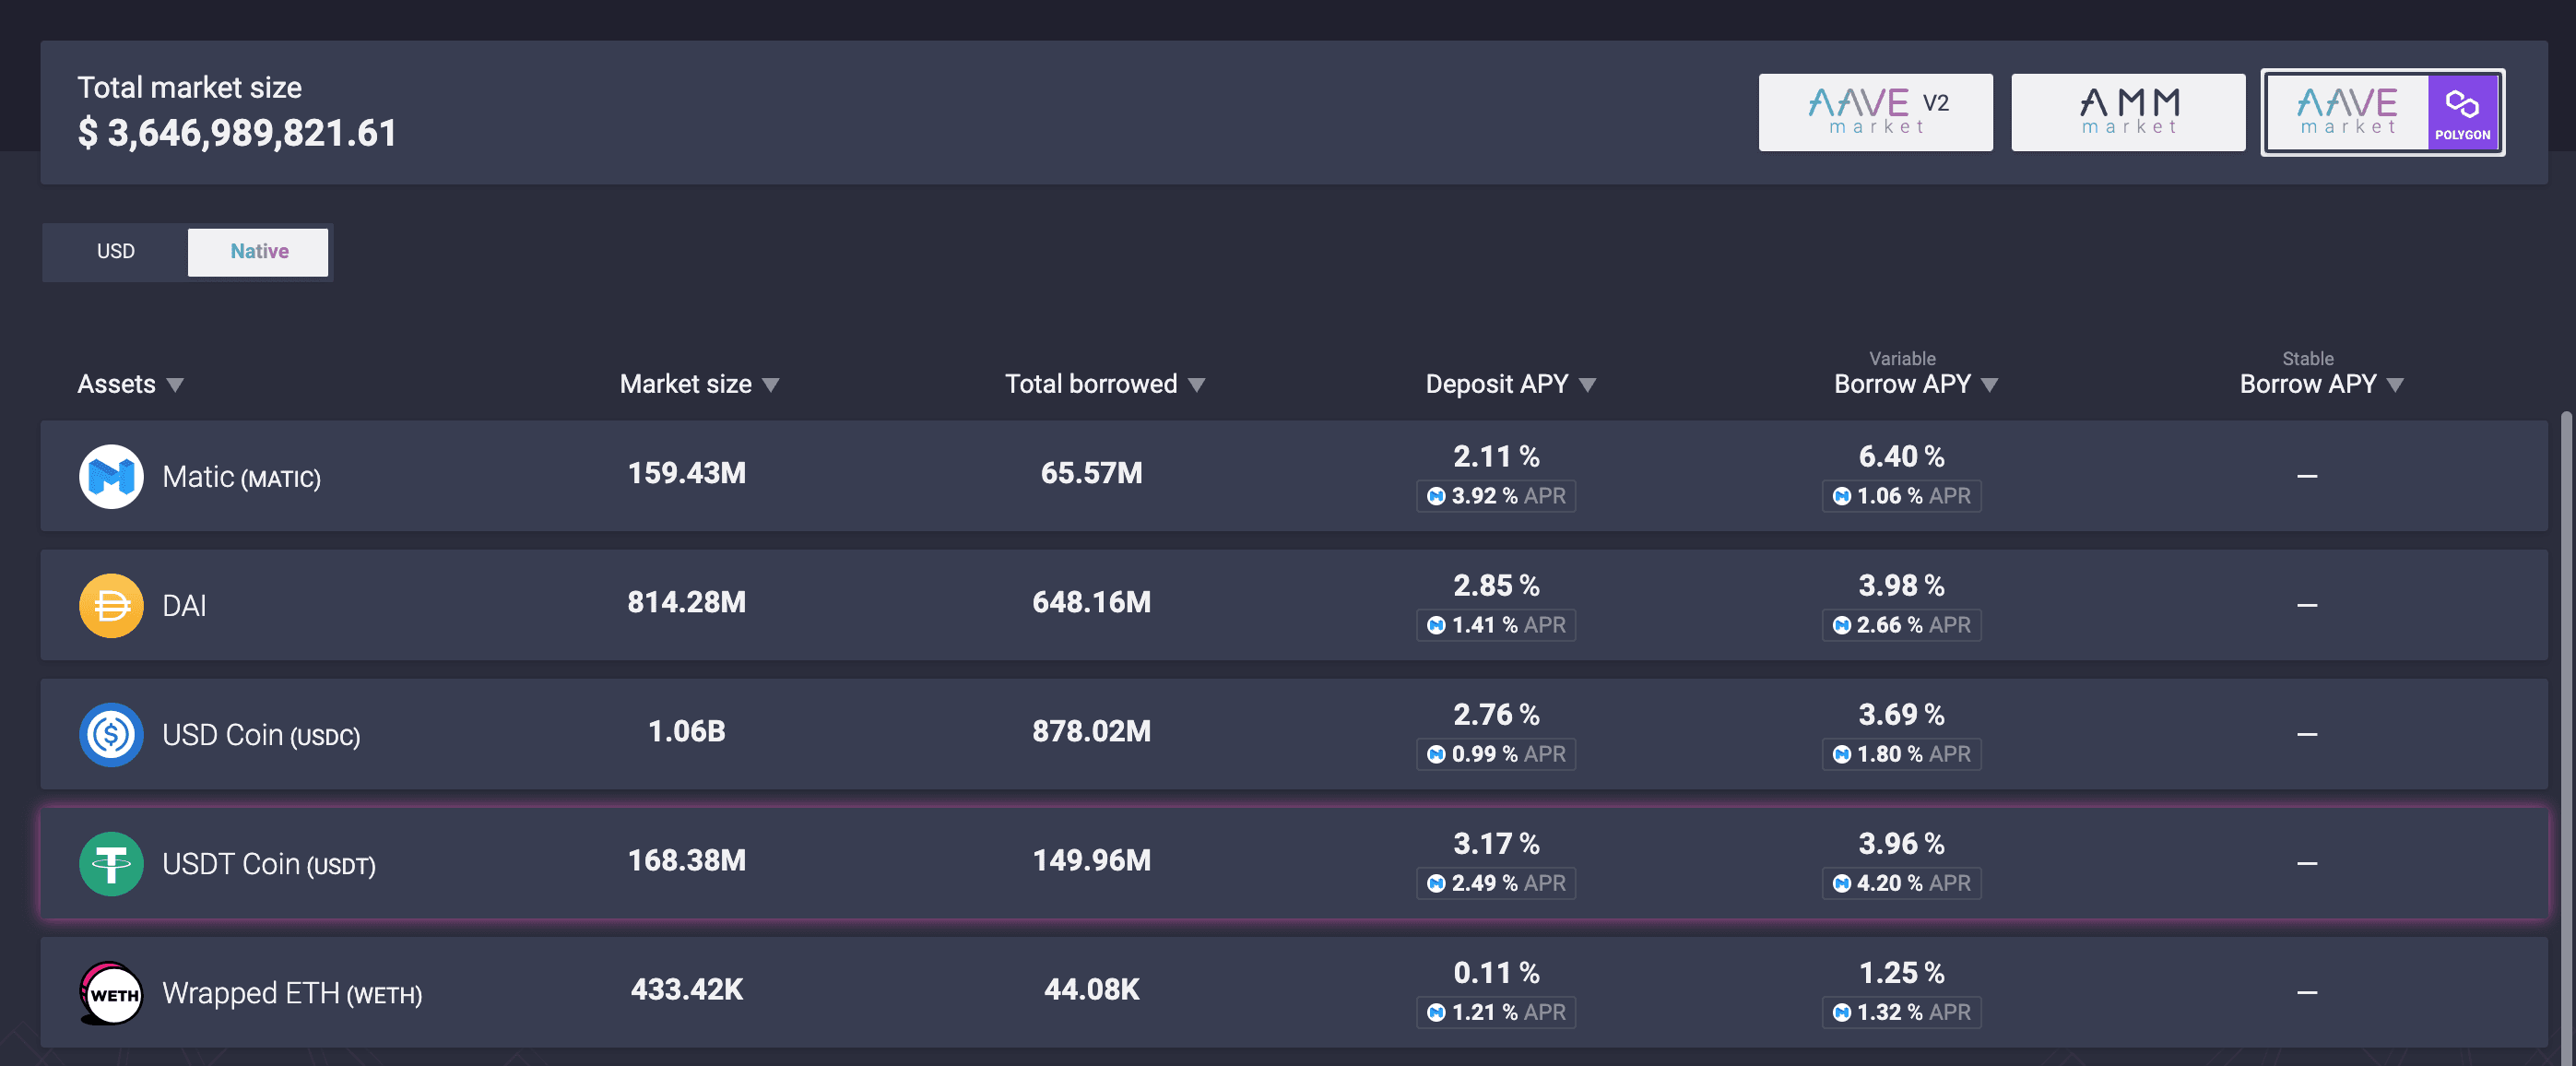This screenshot has height=1066, width=2576.
Task: Click the Polygon logo badge
Action: [2462, 112]
